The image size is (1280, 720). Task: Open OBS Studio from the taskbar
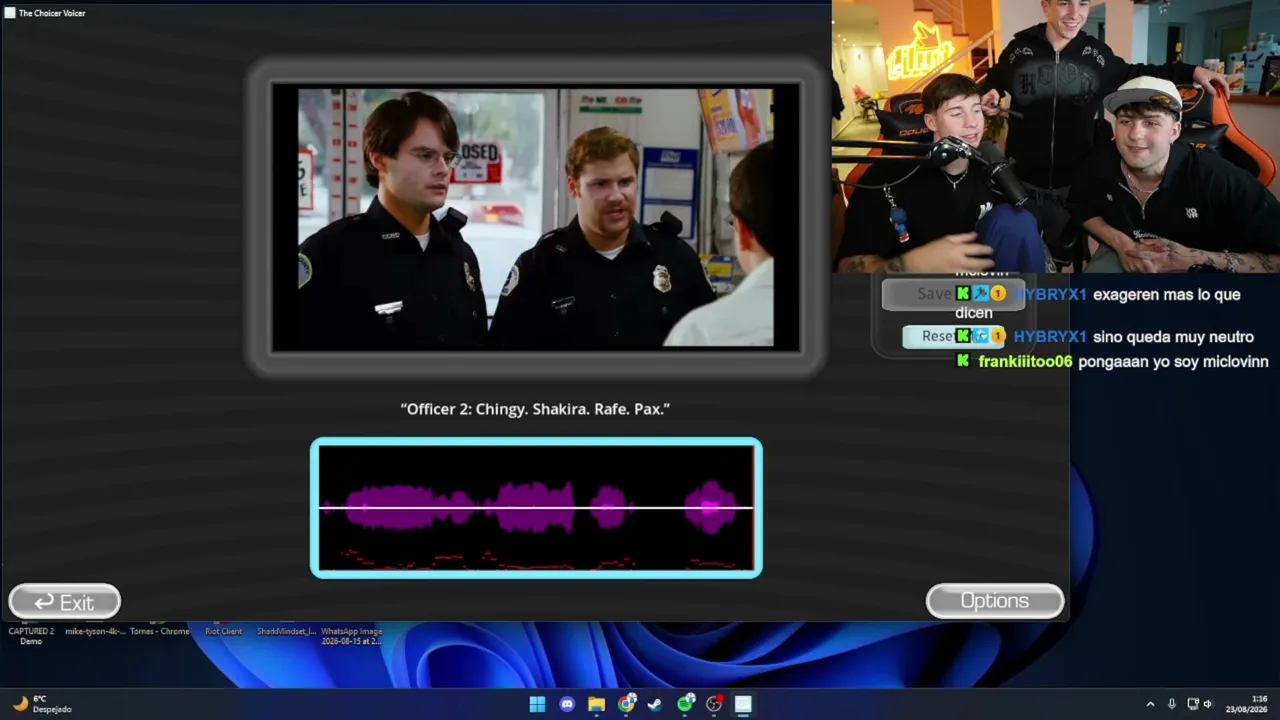click(714, 704)
